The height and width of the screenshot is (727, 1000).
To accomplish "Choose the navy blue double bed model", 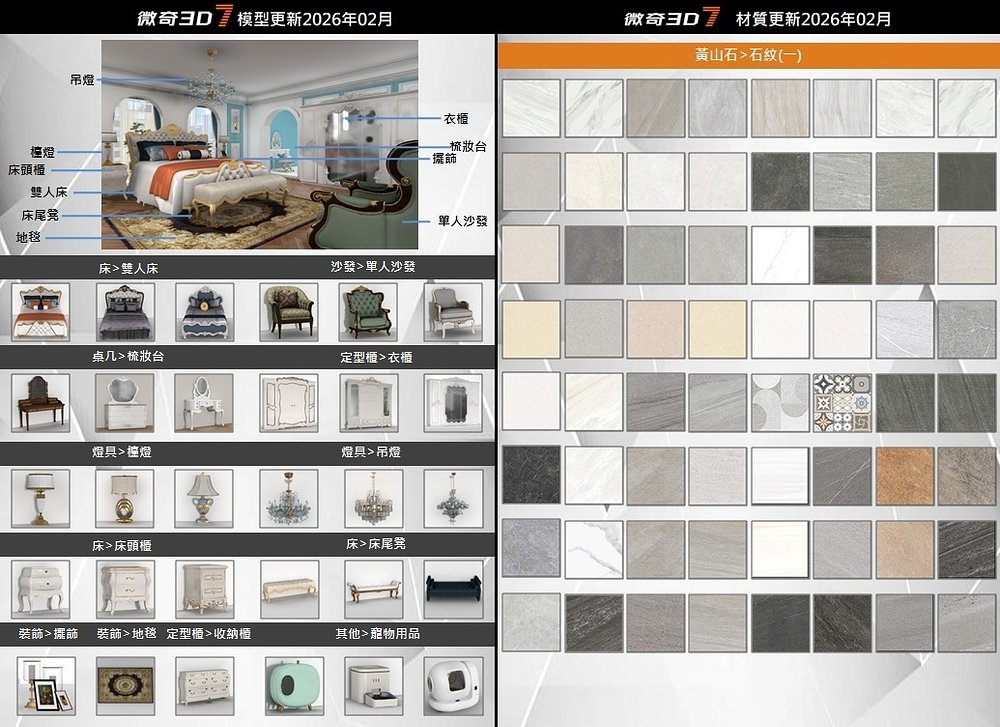I will pyautogui.click(x=204, y=312).
